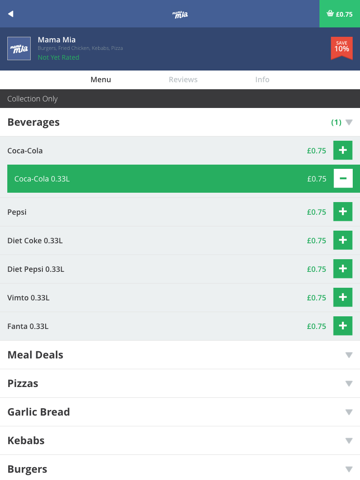360x480 pixels.
Task: Remove Coca-Cola 0.33L with minus button
Action: click(343, 178)
